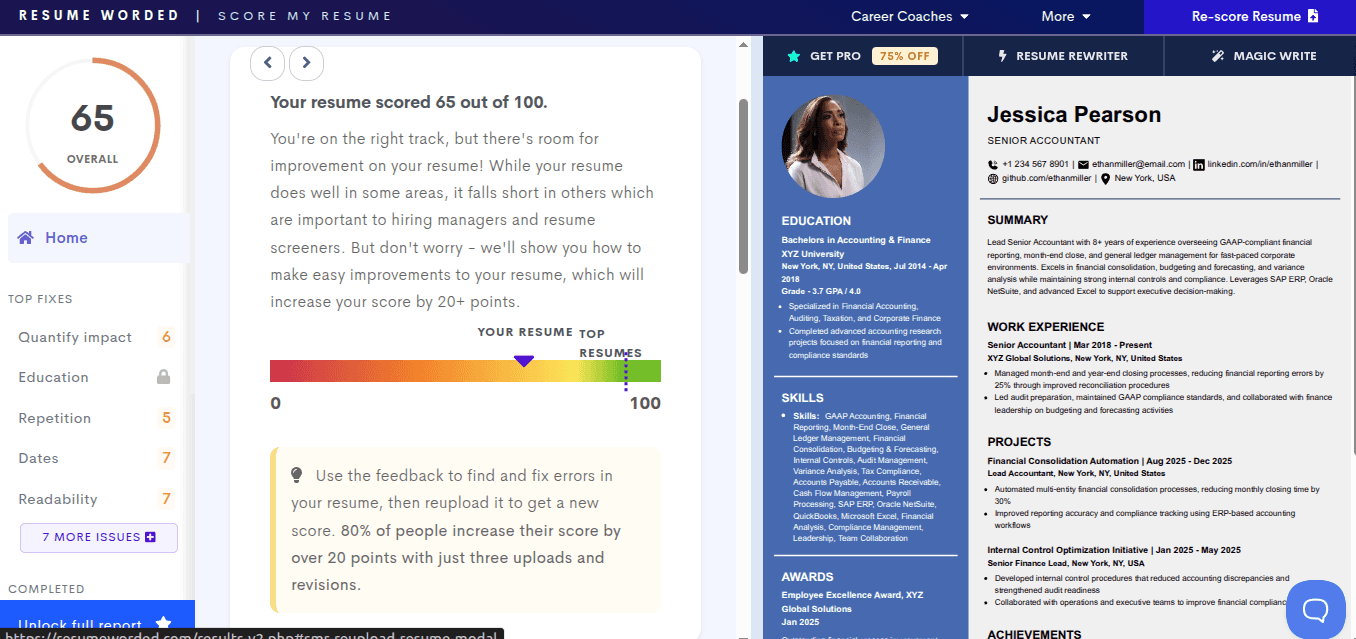This screenshot has width=1356, height=639.
Task: Click the 75% OFF badge
Action: pos(905,56)
